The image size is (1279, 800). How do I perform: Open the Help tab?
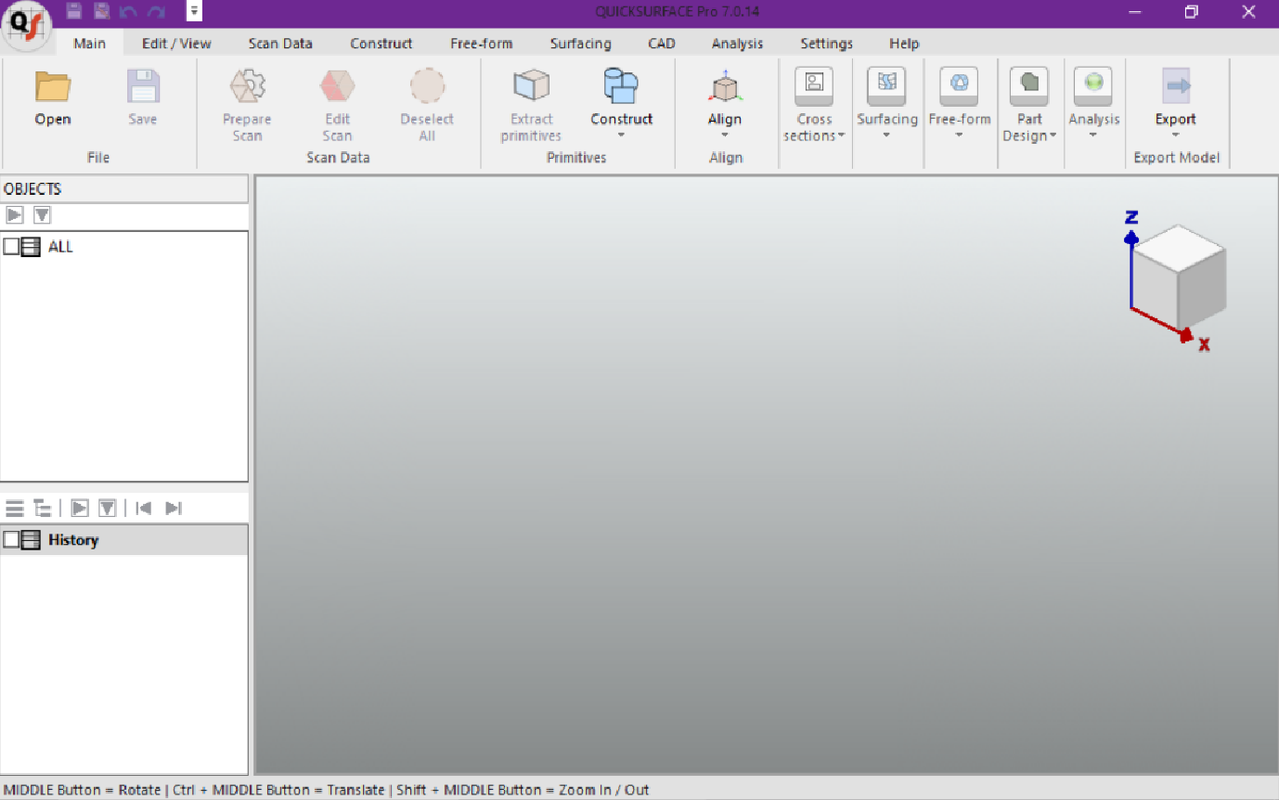pyautogui.click(x=904, y=43)
